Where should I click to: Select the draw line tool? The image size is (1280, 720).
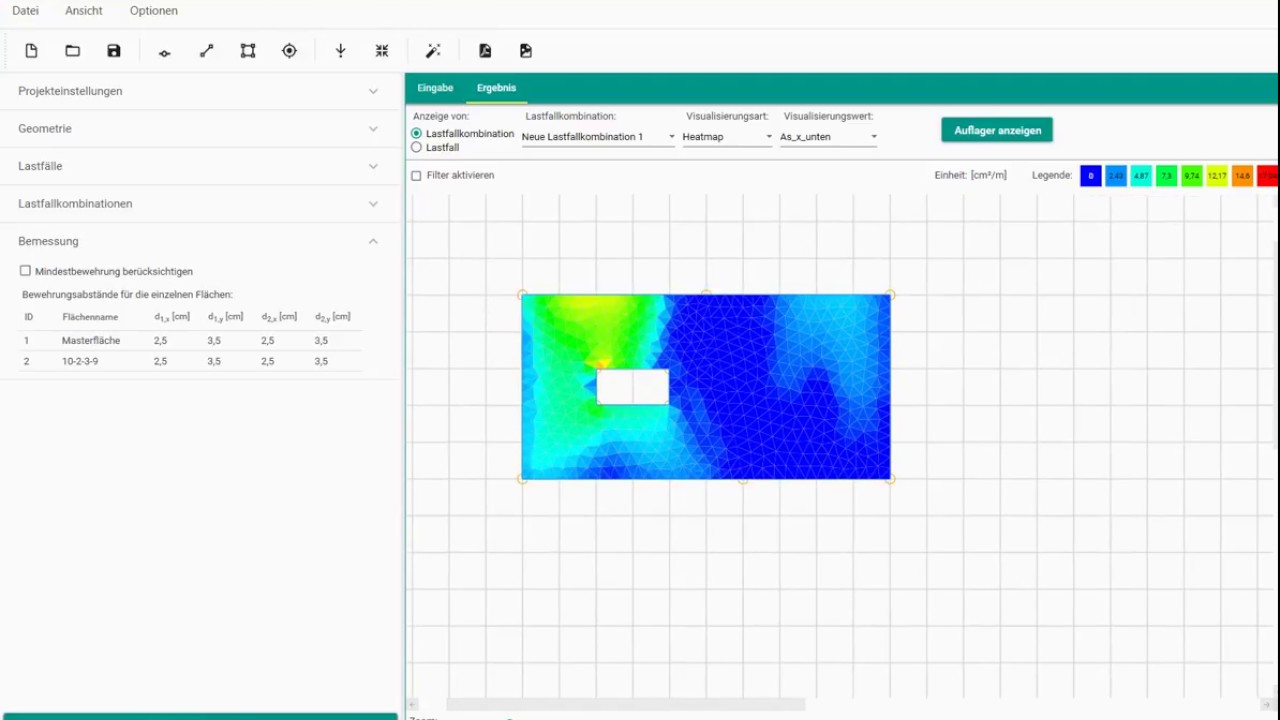(207, 51)
